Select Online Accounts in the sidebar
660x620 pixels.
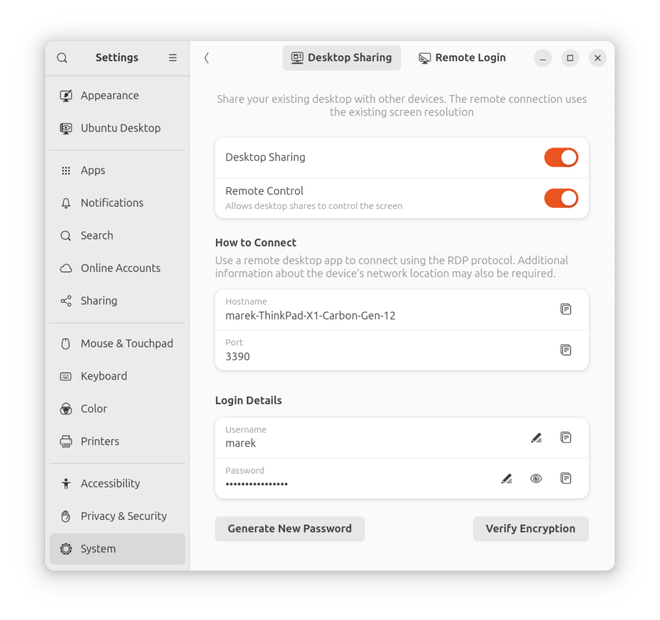[117, 268]
